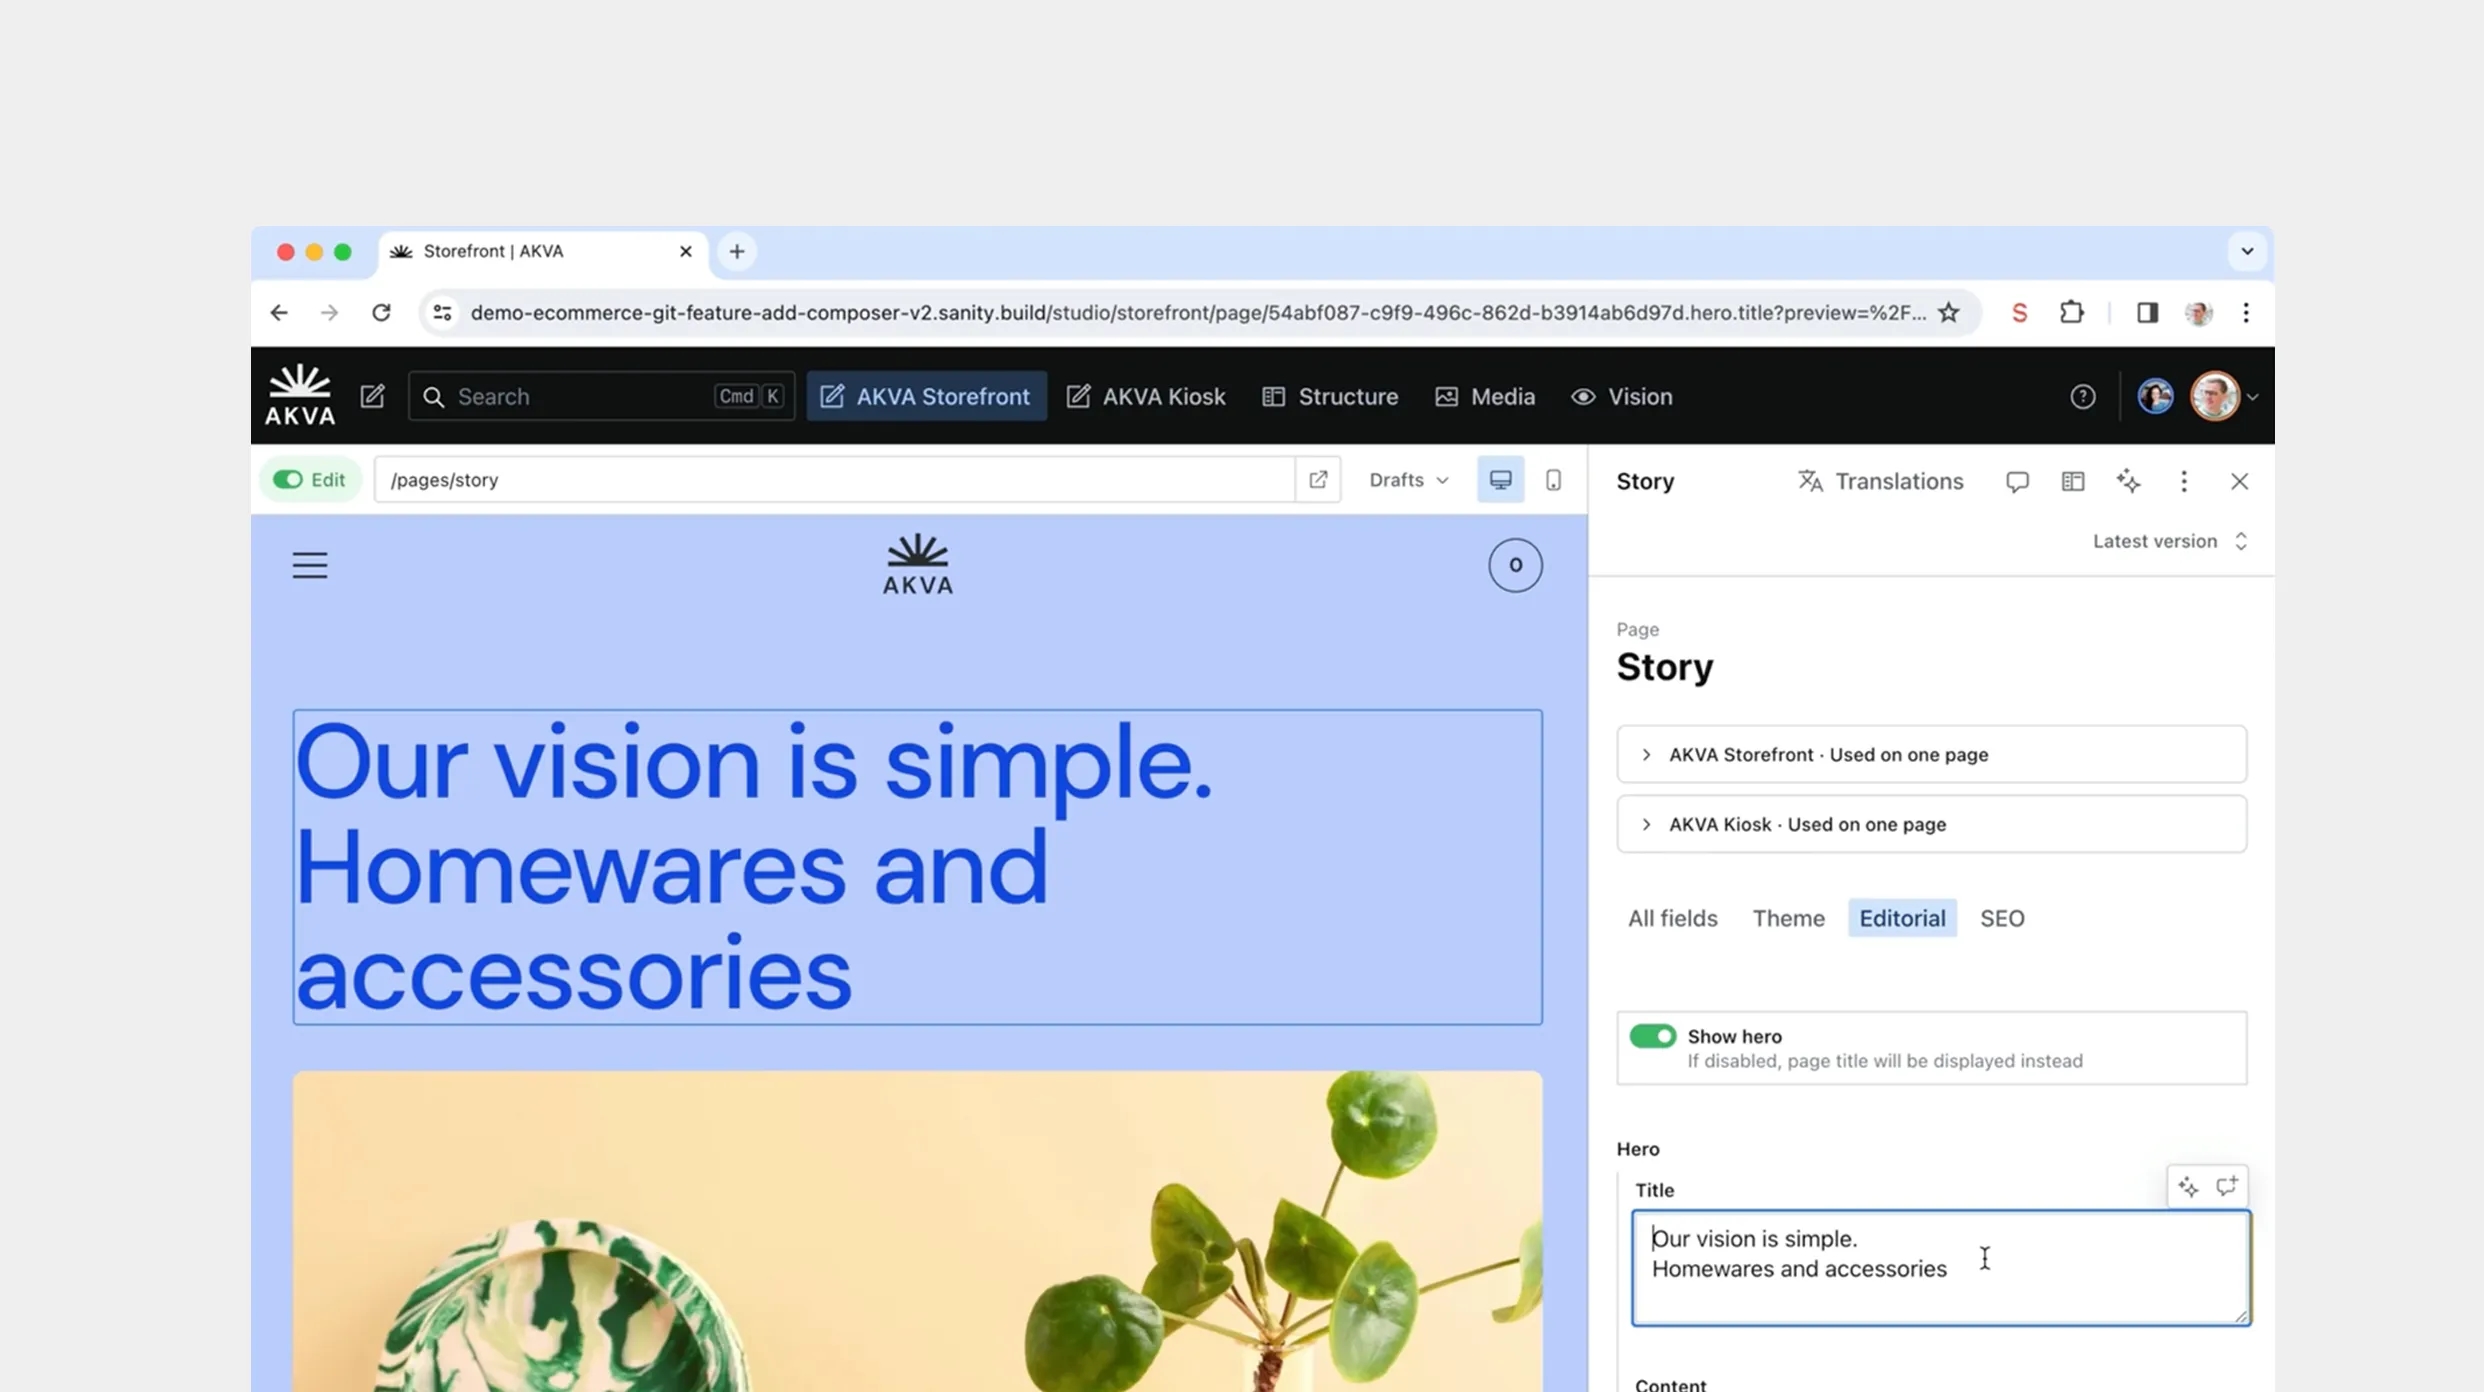This screenshot has width=2484, height=1392.
Task: Switch preview to mobile viewport icon
Action: [x=1553, y=480]
